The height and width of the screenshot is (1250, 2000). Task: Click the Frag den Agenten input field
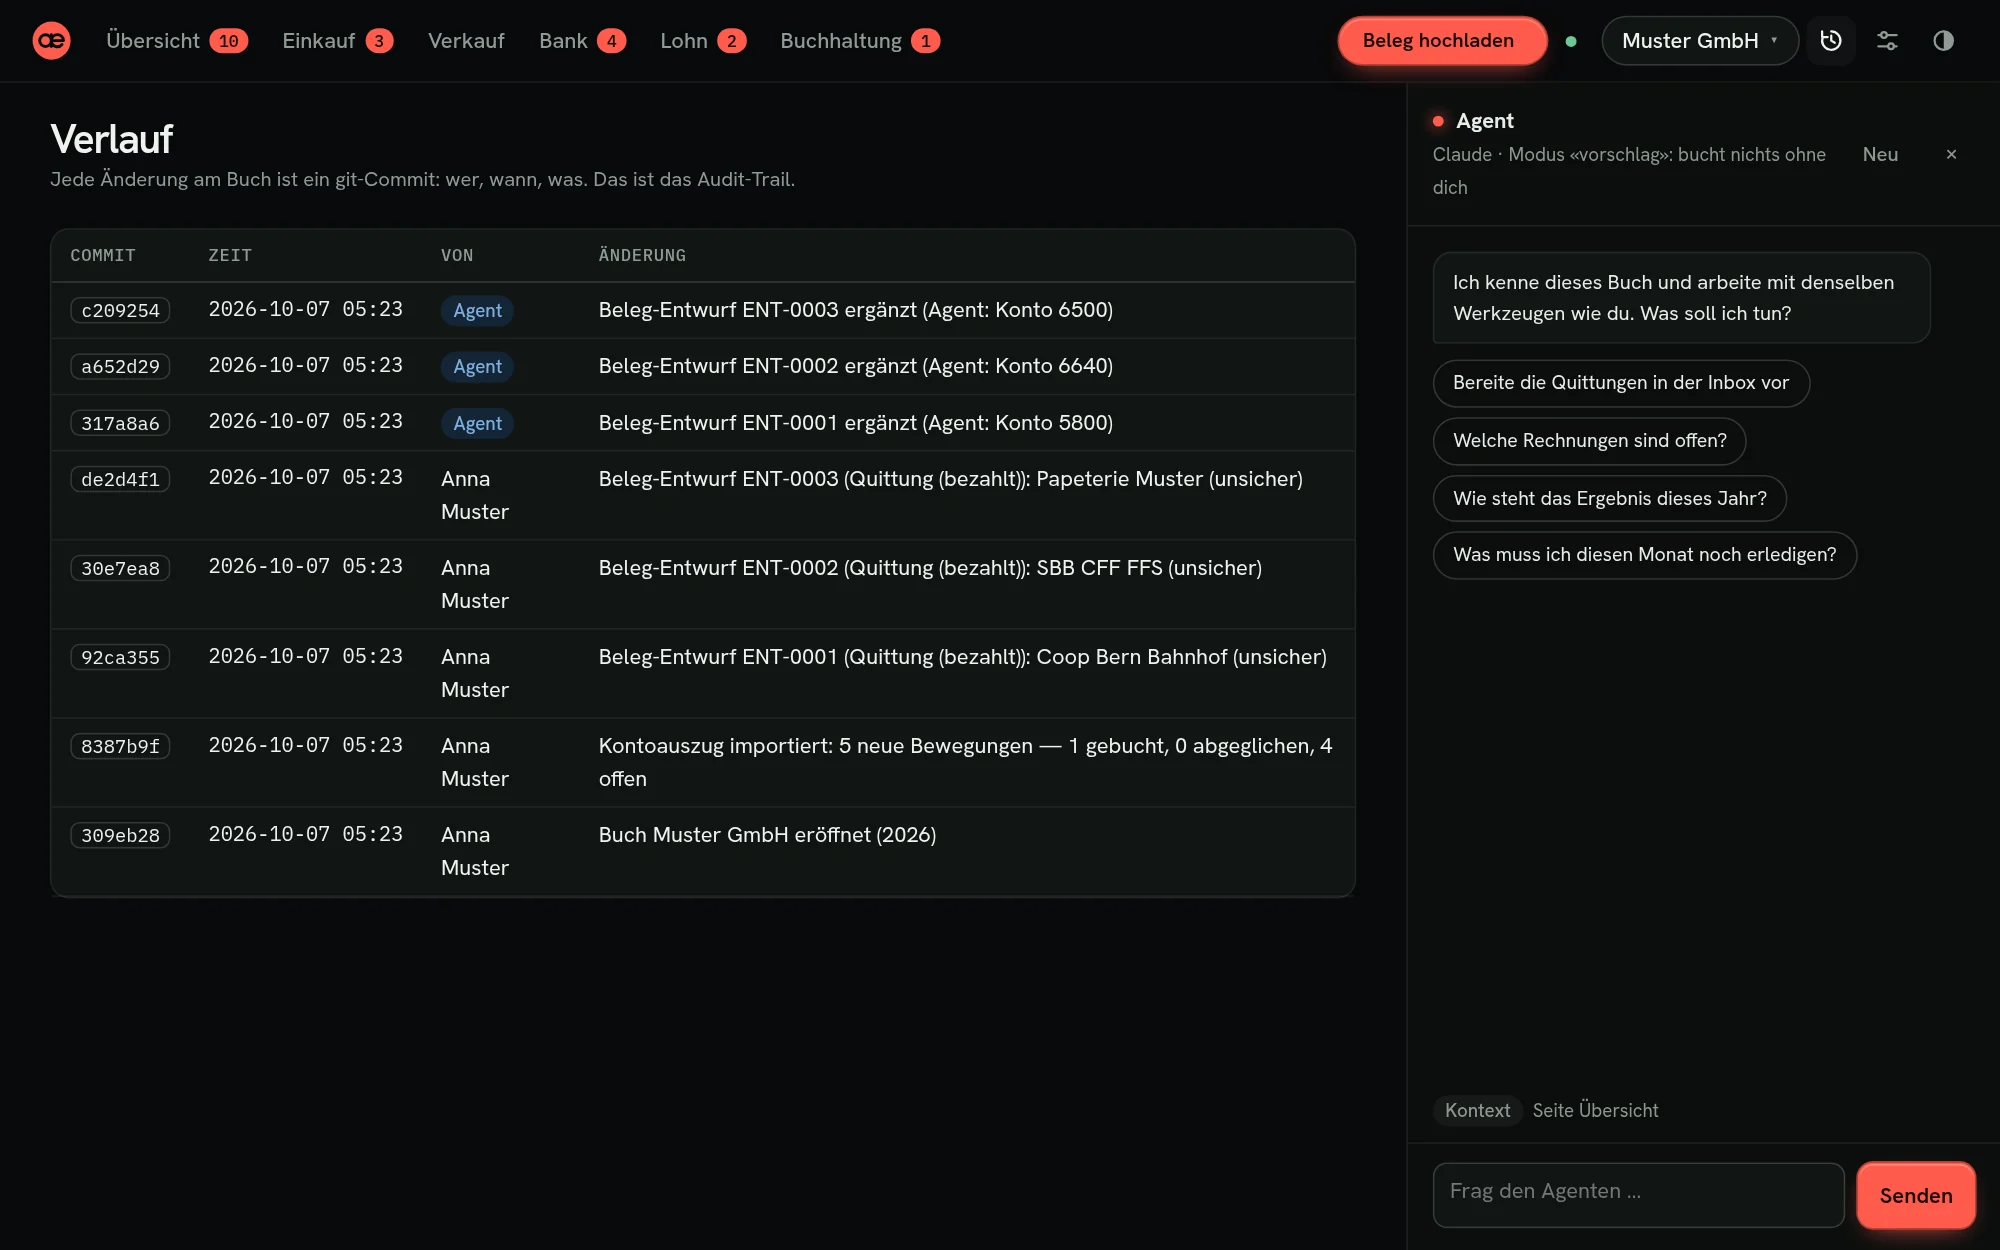tap(1638, 1194)
